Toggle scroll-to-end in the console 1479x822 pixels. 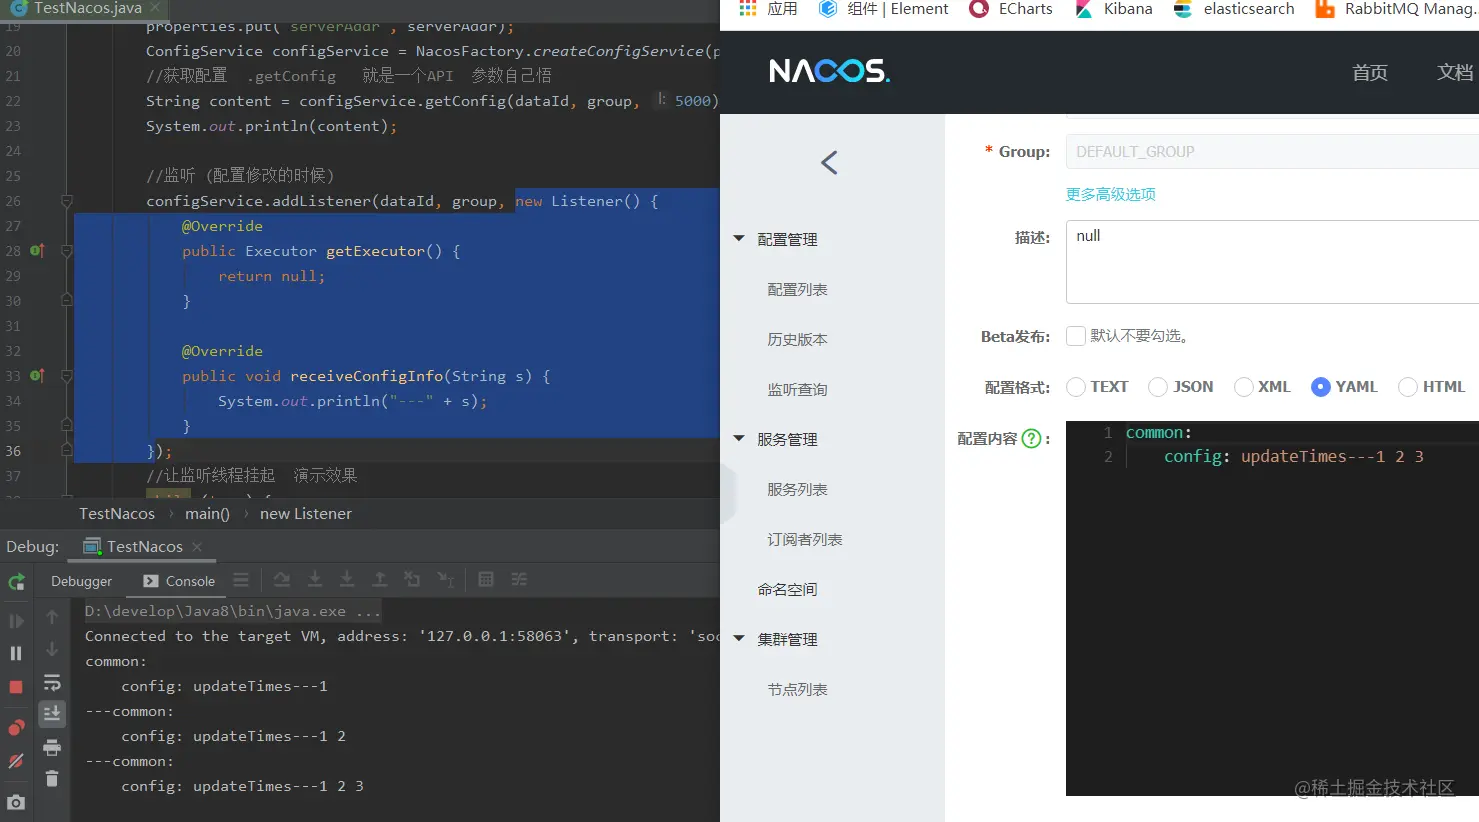coord(52,713)
